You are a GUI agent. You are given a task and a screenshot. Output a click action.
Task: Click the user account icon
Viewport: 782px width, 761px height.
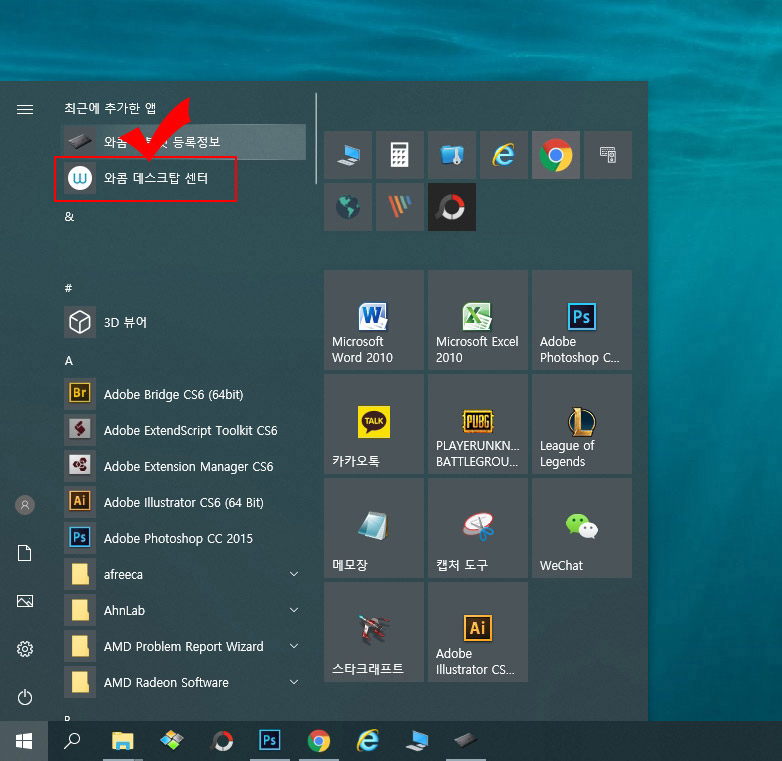point(25,505)
